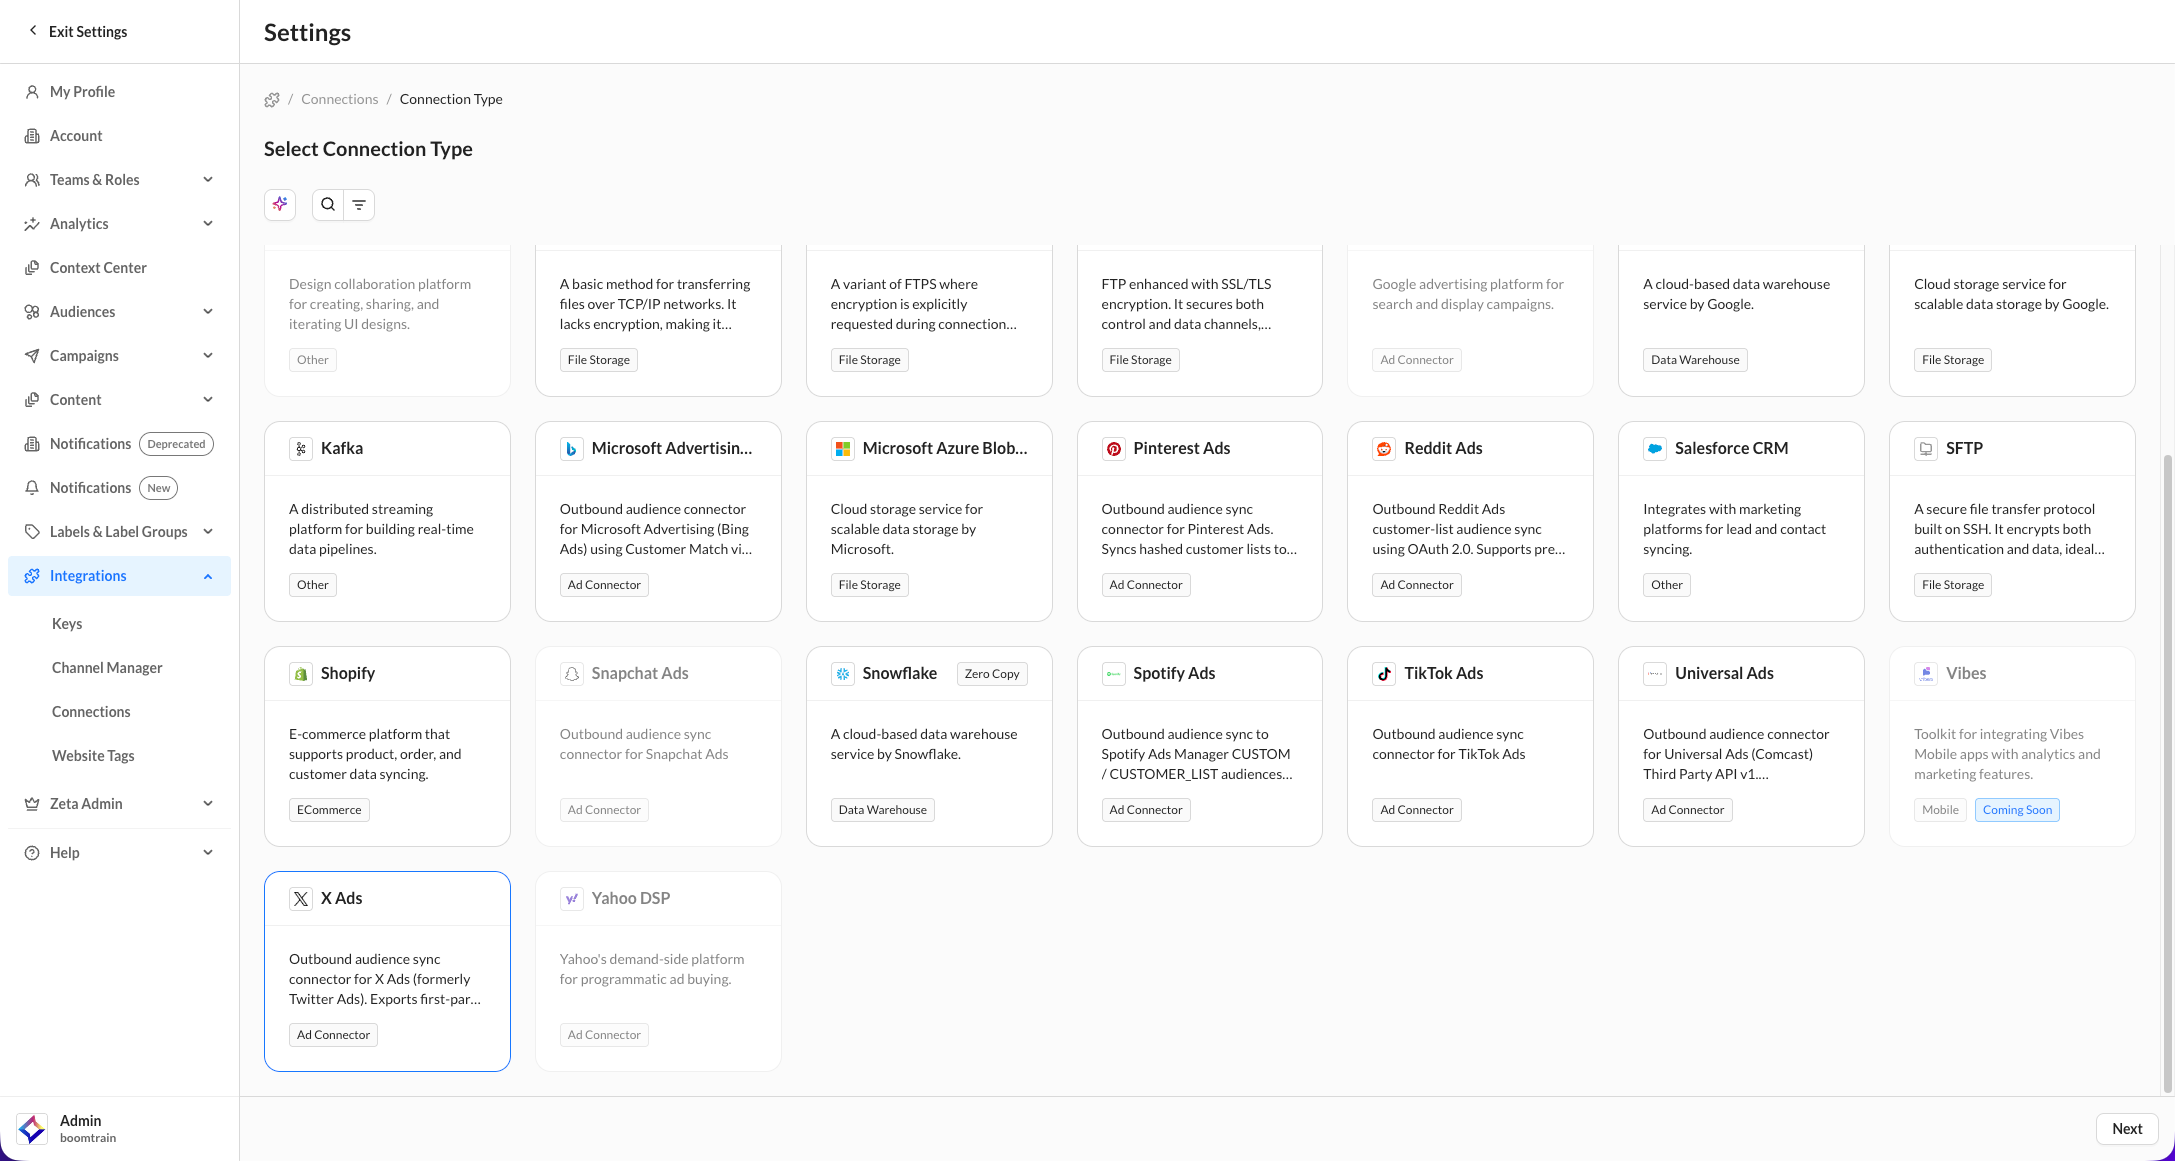Click the TikTok Ads logo icon
Viewport: 2175px width, 1161px height.
pyautogui.click(x=1384, y=674)
